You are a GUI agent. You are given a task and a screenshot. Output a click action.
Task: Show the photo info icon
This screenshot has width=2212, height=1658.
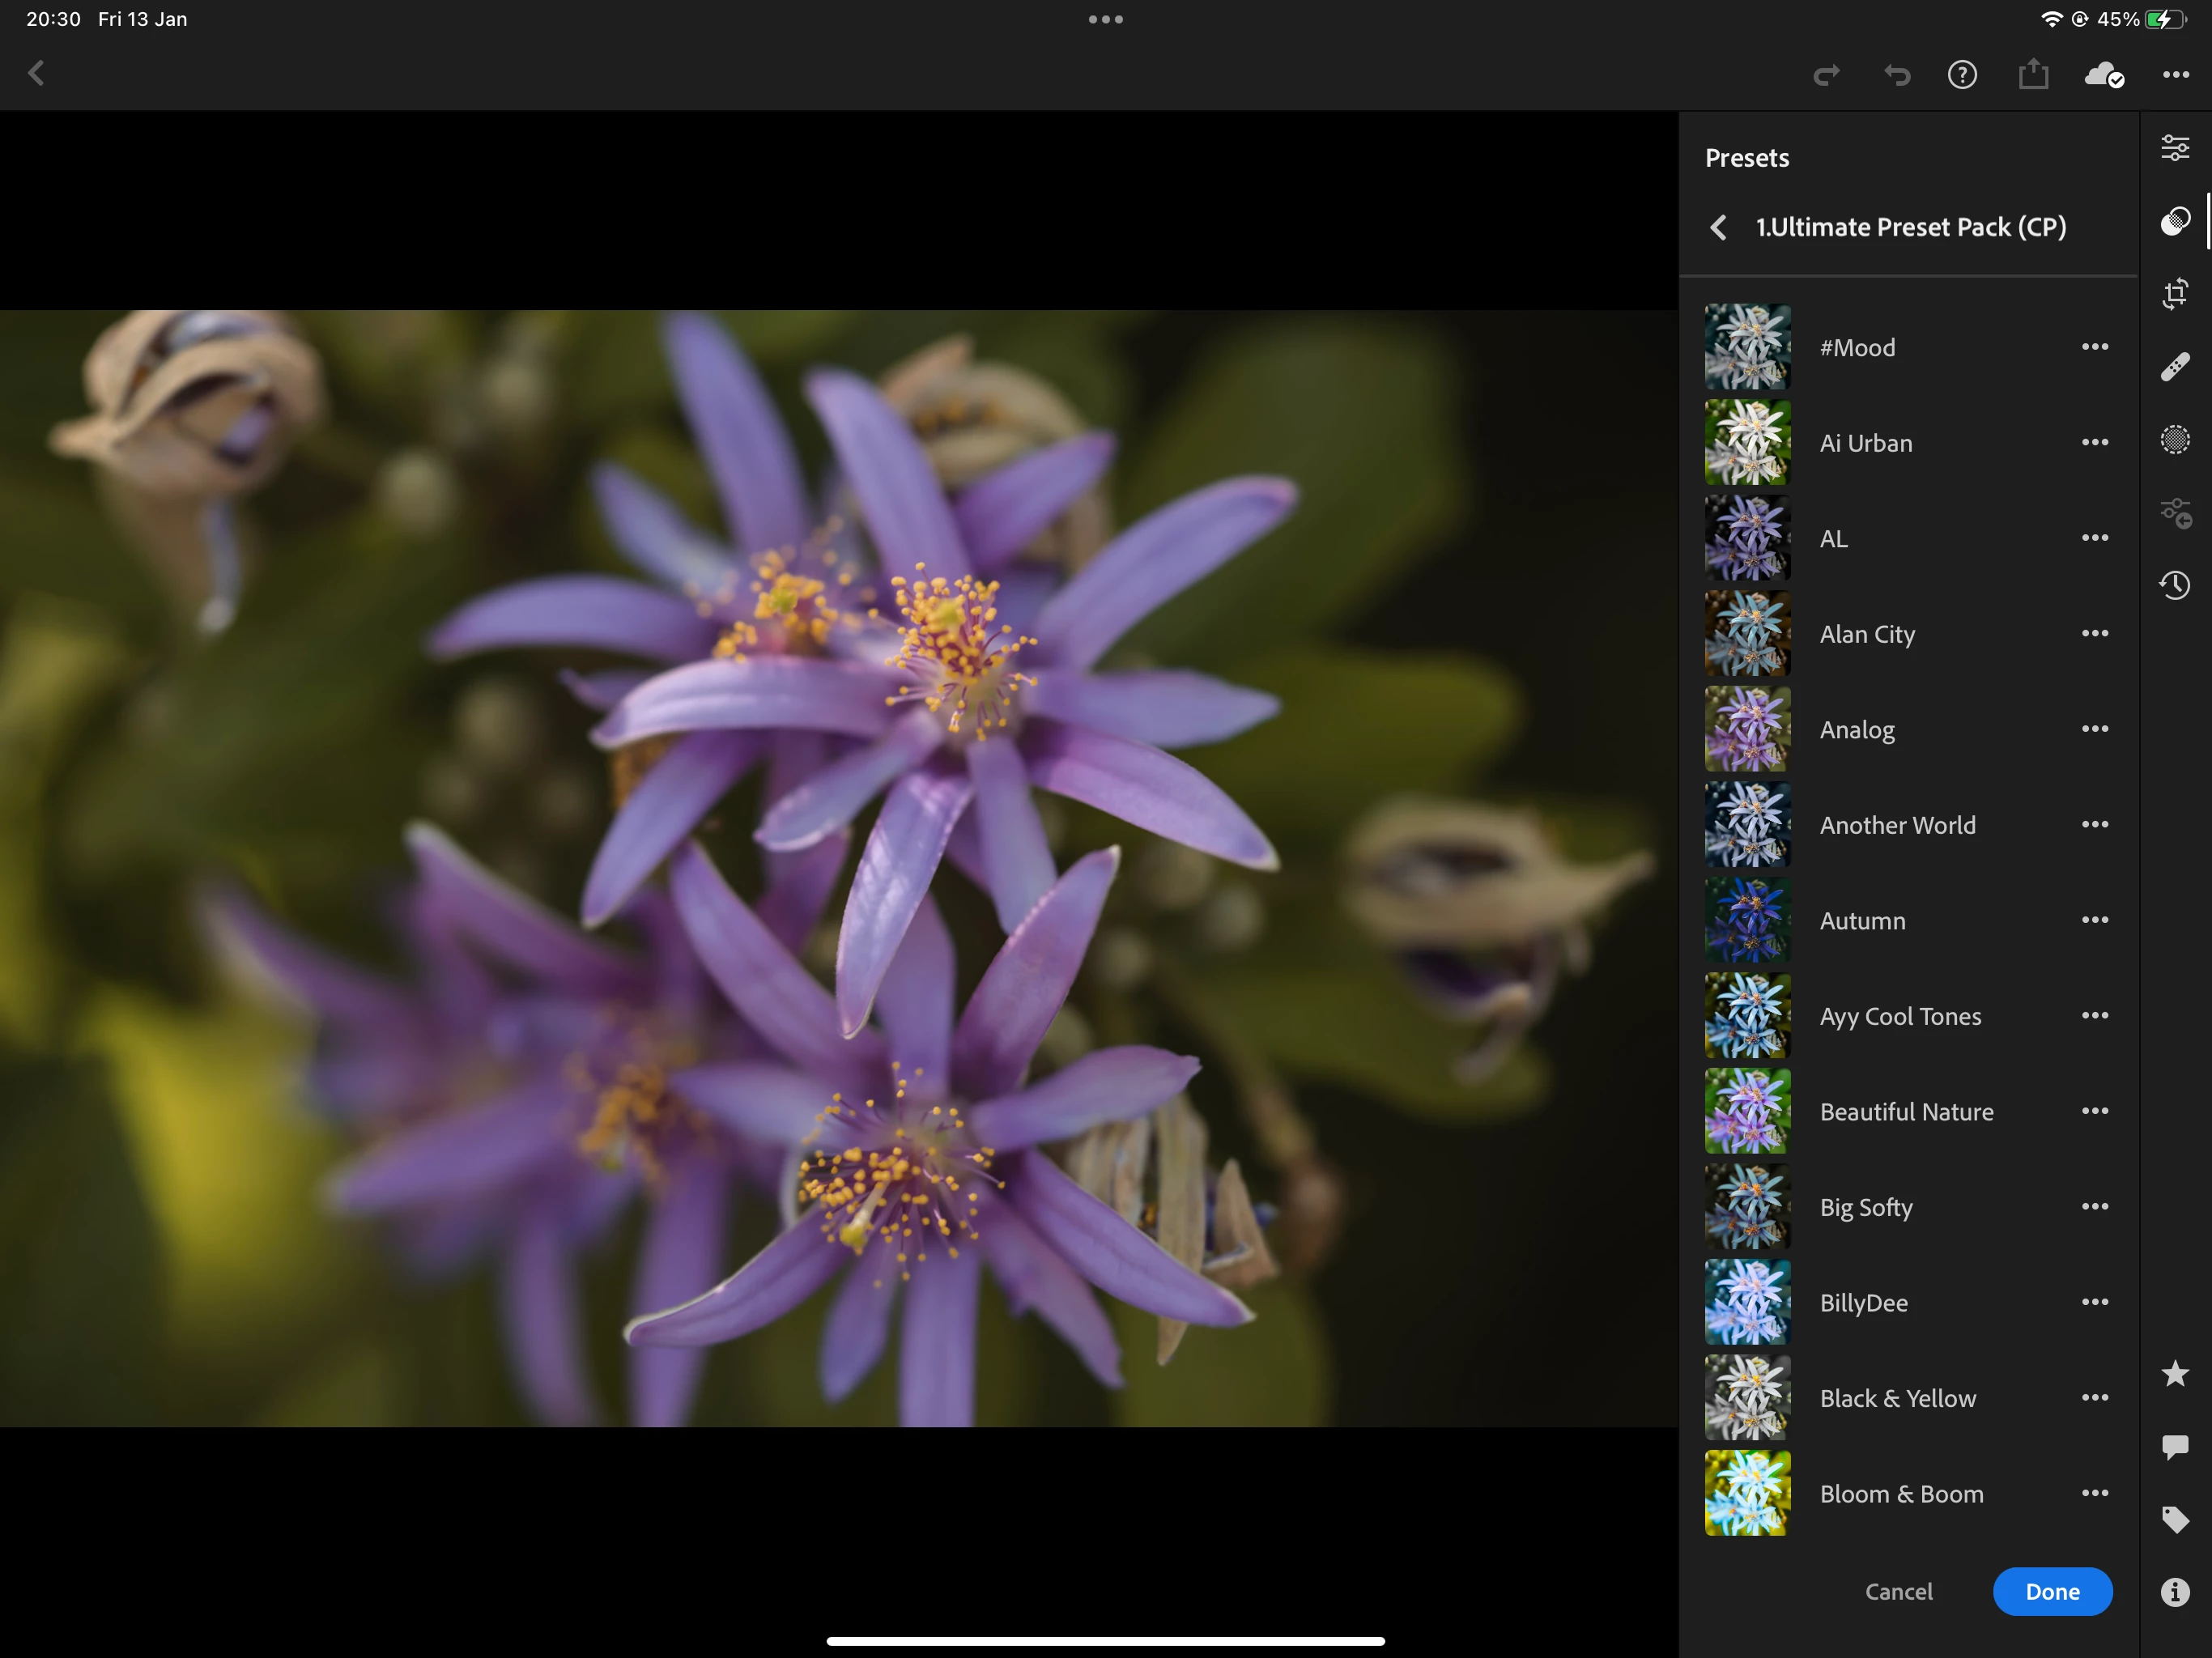pyautogui.click(x=2174, y=1592)
